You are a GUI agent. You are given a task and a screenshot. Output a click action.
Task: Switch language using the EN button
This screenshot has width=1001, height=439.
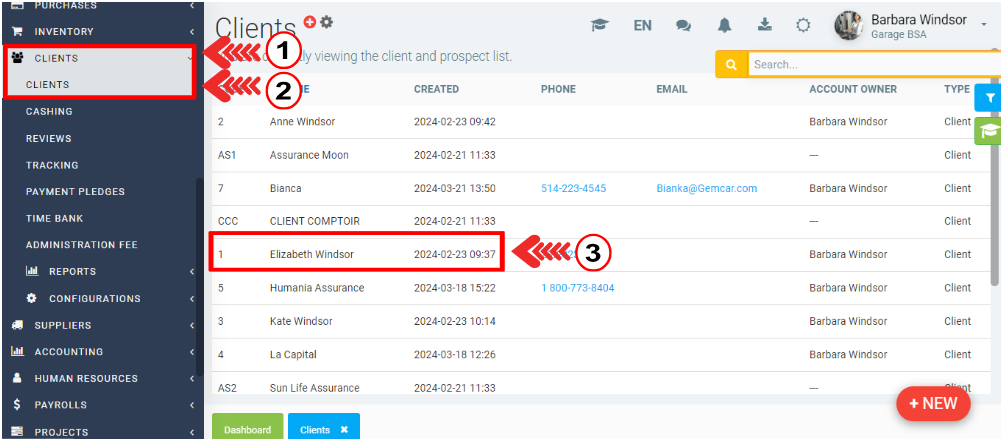[x=642, y=25]
